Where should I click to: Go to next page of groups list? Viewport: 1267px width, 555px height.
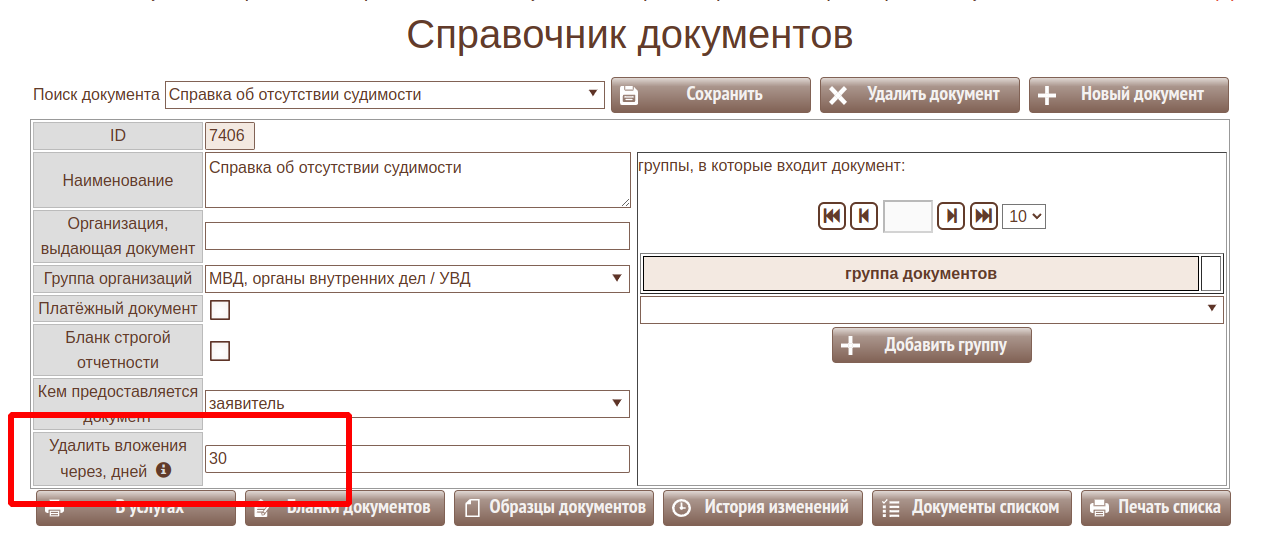[952, 216]
